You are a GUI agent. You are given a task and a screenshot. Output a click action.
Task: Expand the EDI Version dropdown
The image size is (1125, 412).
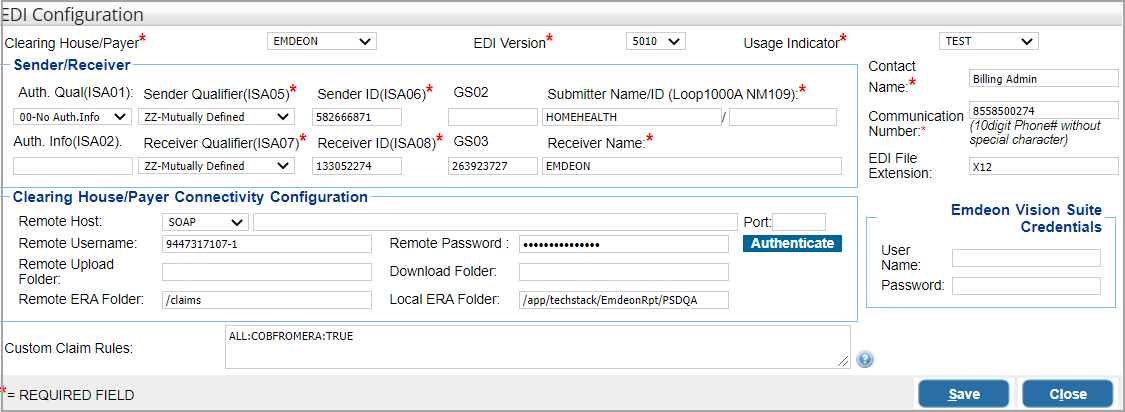[x=655, y=41]
